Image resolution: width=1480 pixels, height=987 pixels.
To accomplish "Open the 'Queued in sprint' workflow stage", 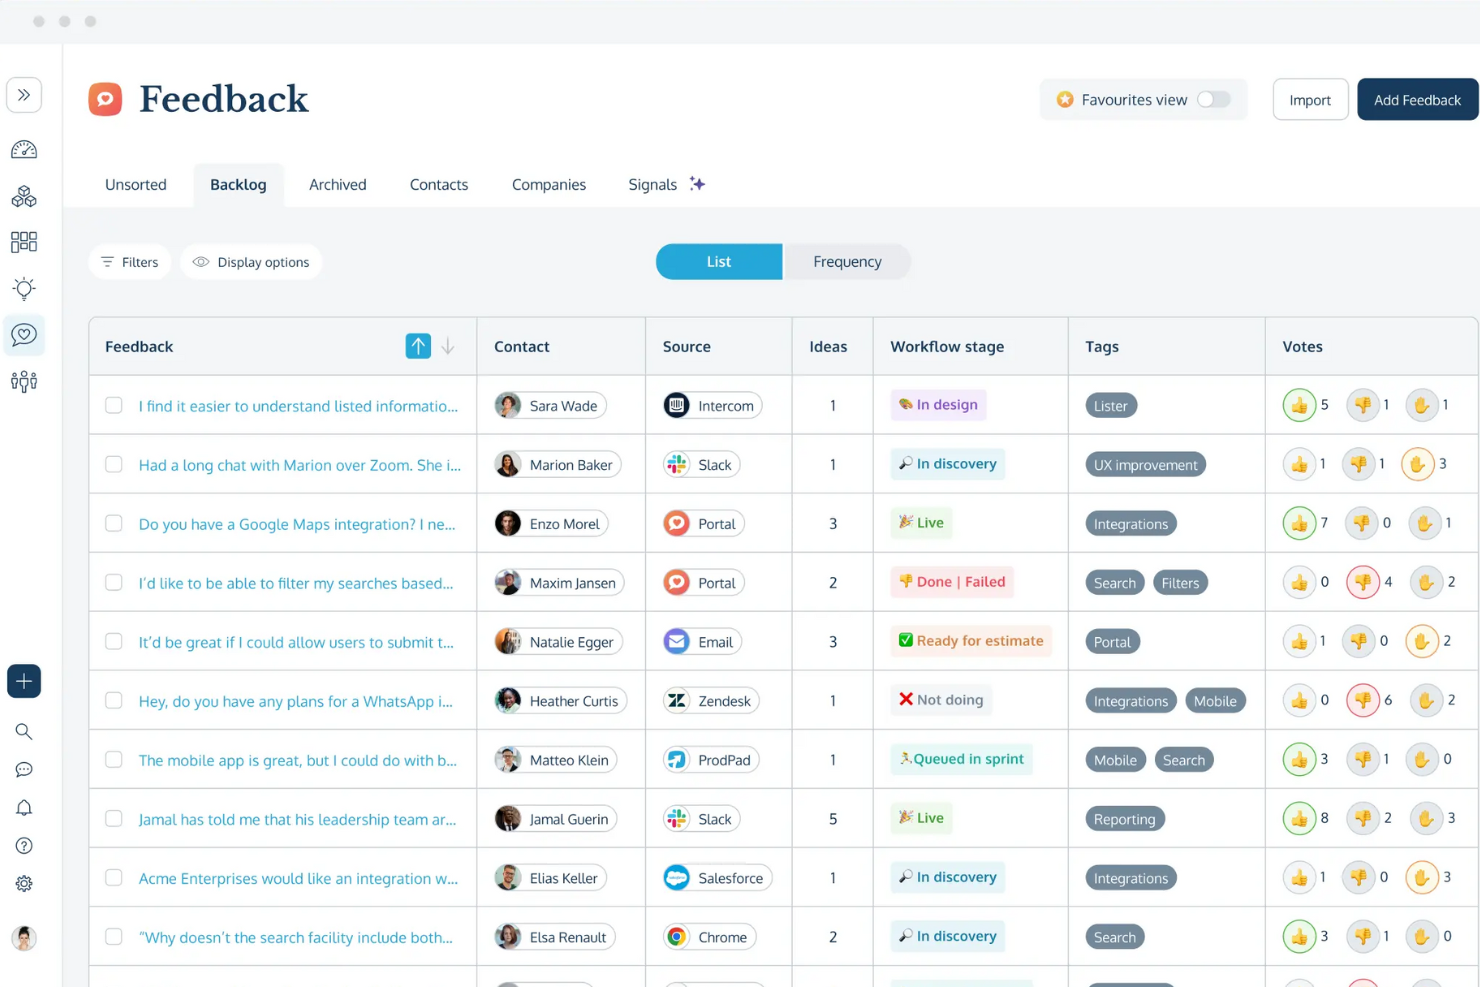I will (961, 759).
